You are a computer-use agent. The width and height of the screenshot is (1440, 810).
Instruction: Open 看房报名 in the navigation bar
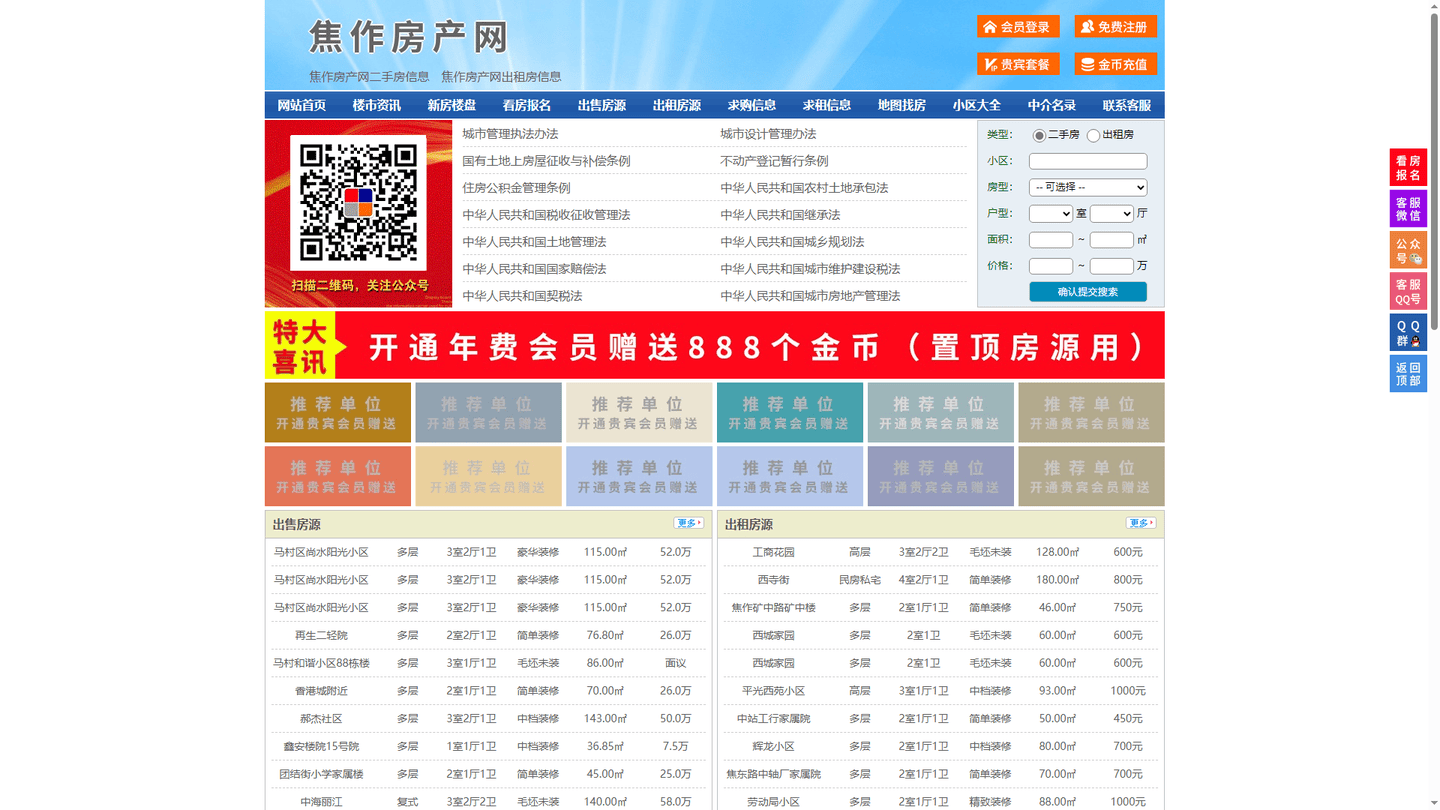point(527,105)
